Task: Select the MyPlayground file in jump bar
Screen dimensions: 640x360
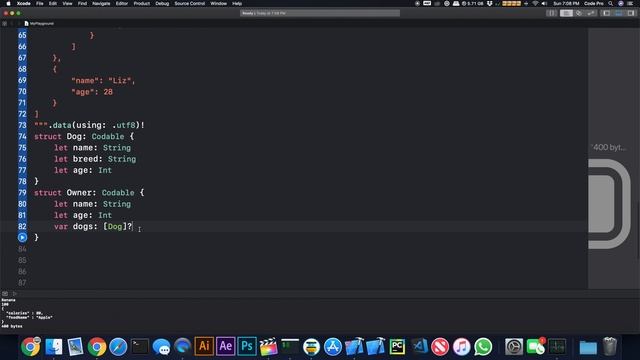Action: pos(40,24)
